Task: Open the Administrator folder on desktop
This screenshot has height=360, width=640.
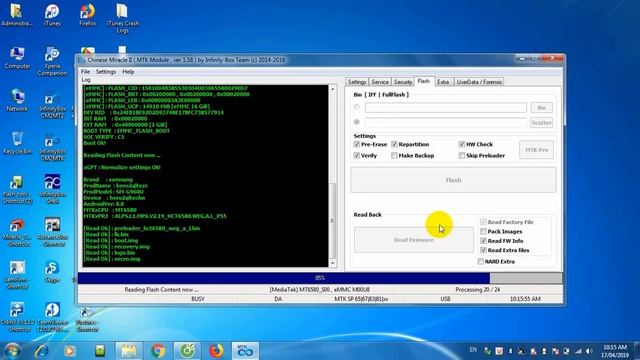Action: pyautogui.click(x=17, y=15)
